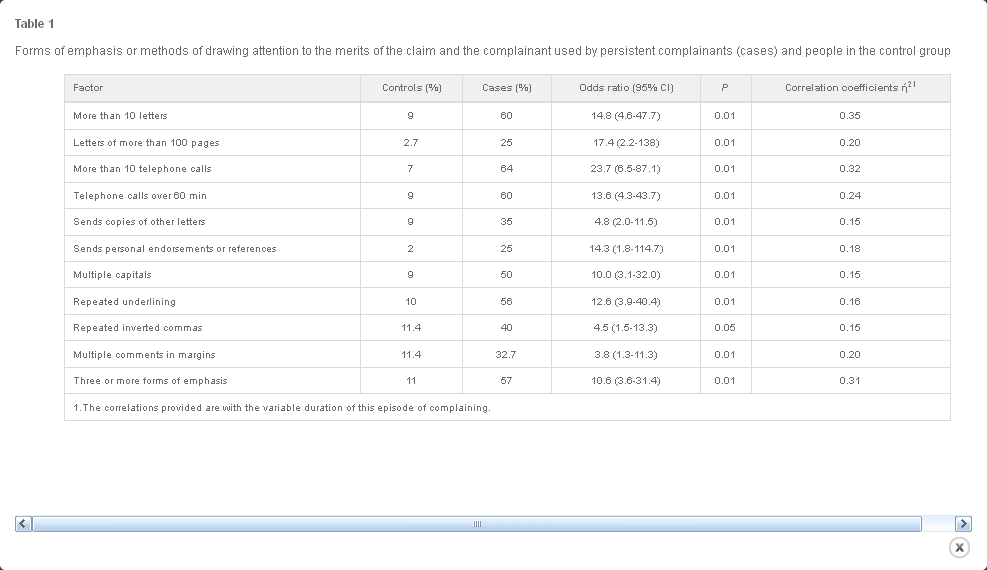Click odds ratio '13.6 (4.3-43.7)'
The width and height of the screenshot is (987, 570).
coord(626,196)
